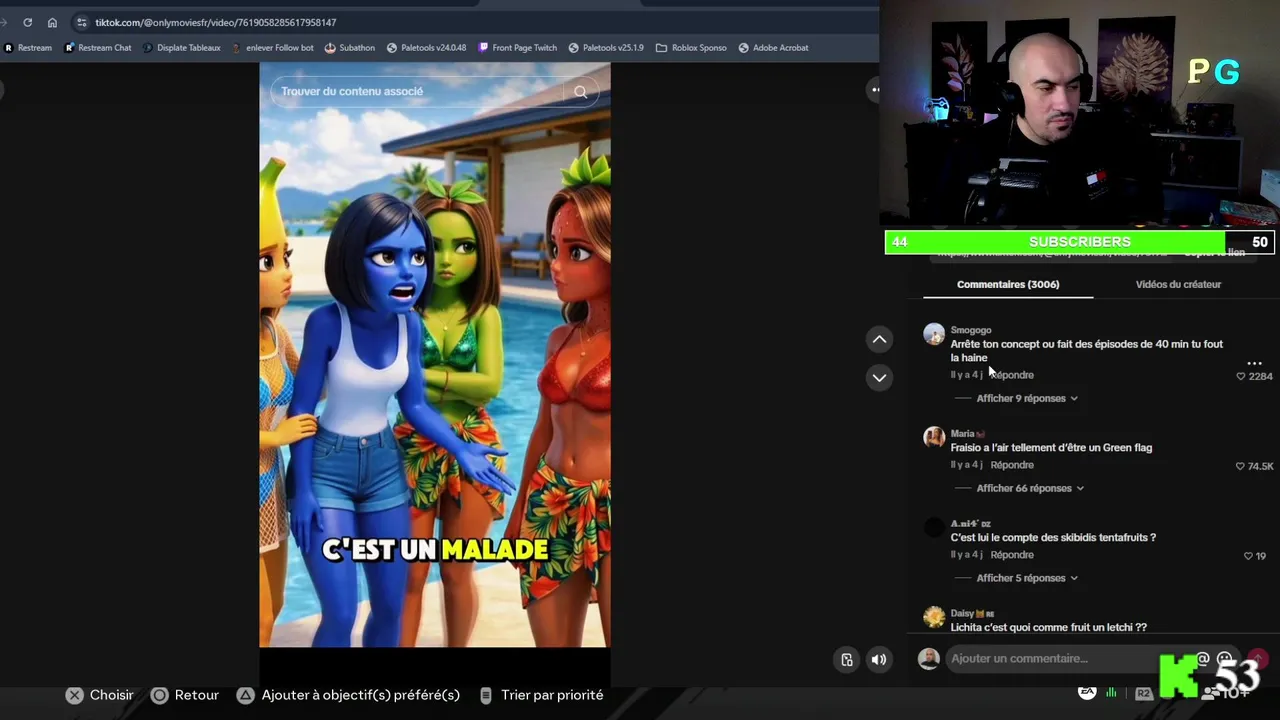Click the Choisir prompt at the bottom
The width and height of the screenshot is (1280, 720).
point(99,695)
